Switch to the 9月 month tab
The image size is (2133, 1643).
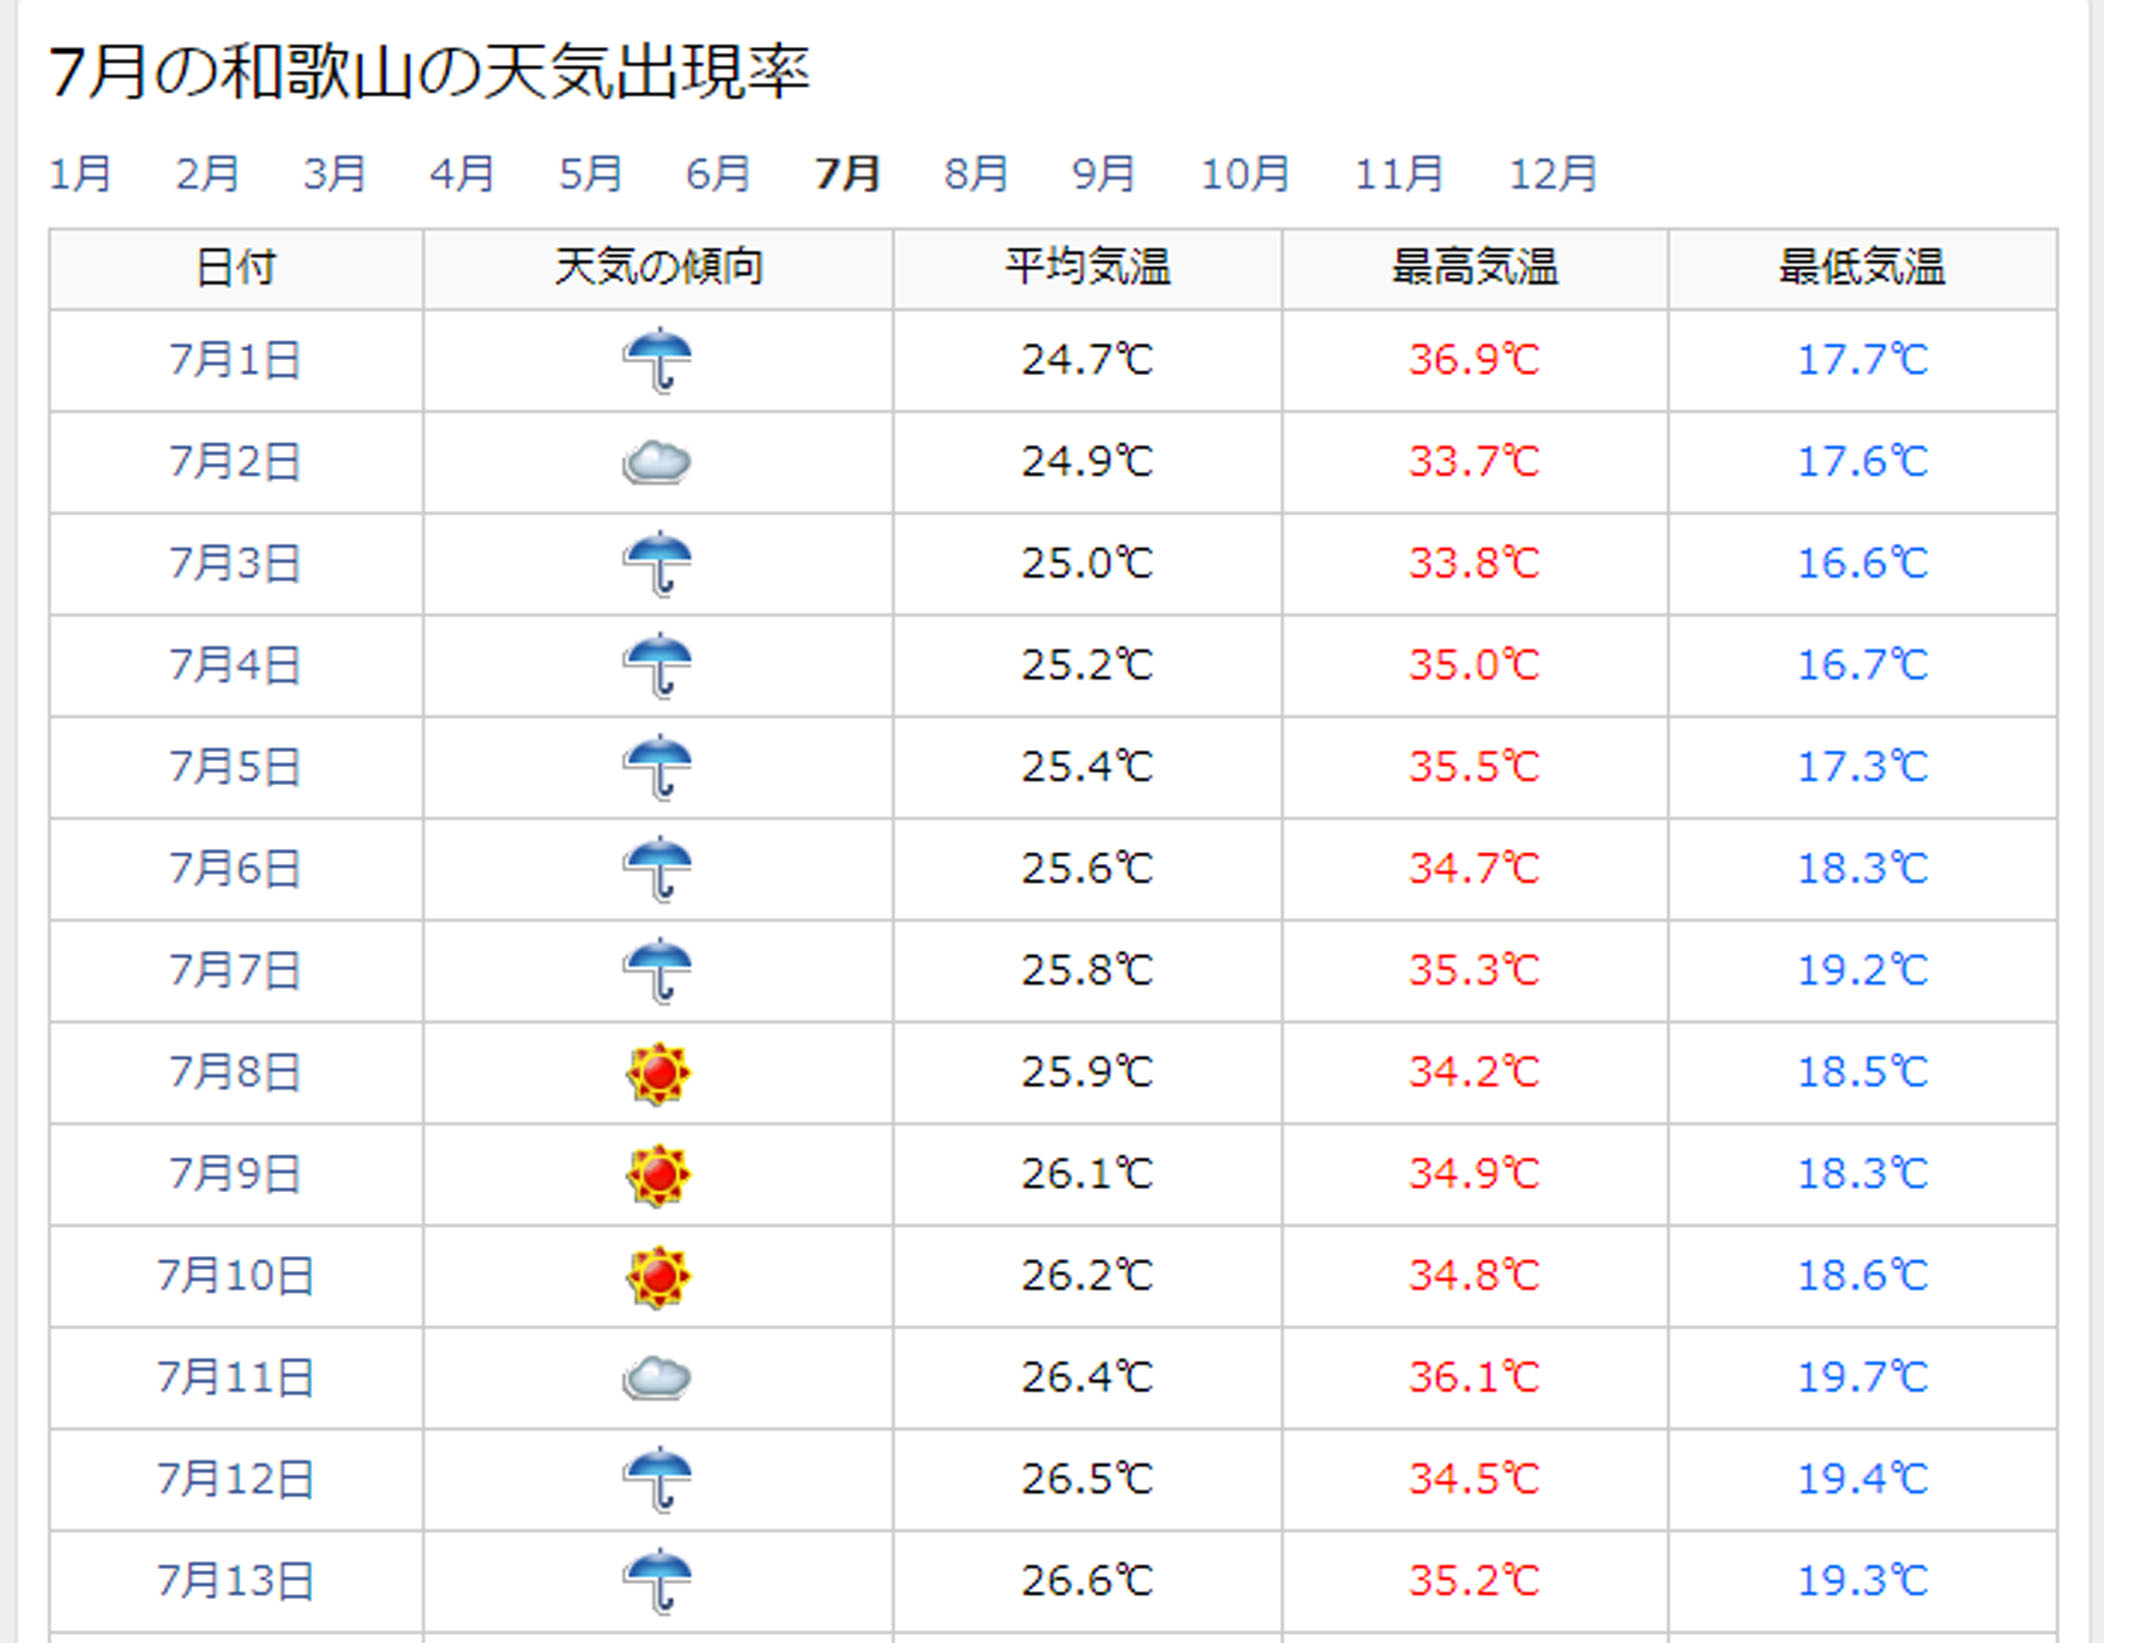(1104, 174)
